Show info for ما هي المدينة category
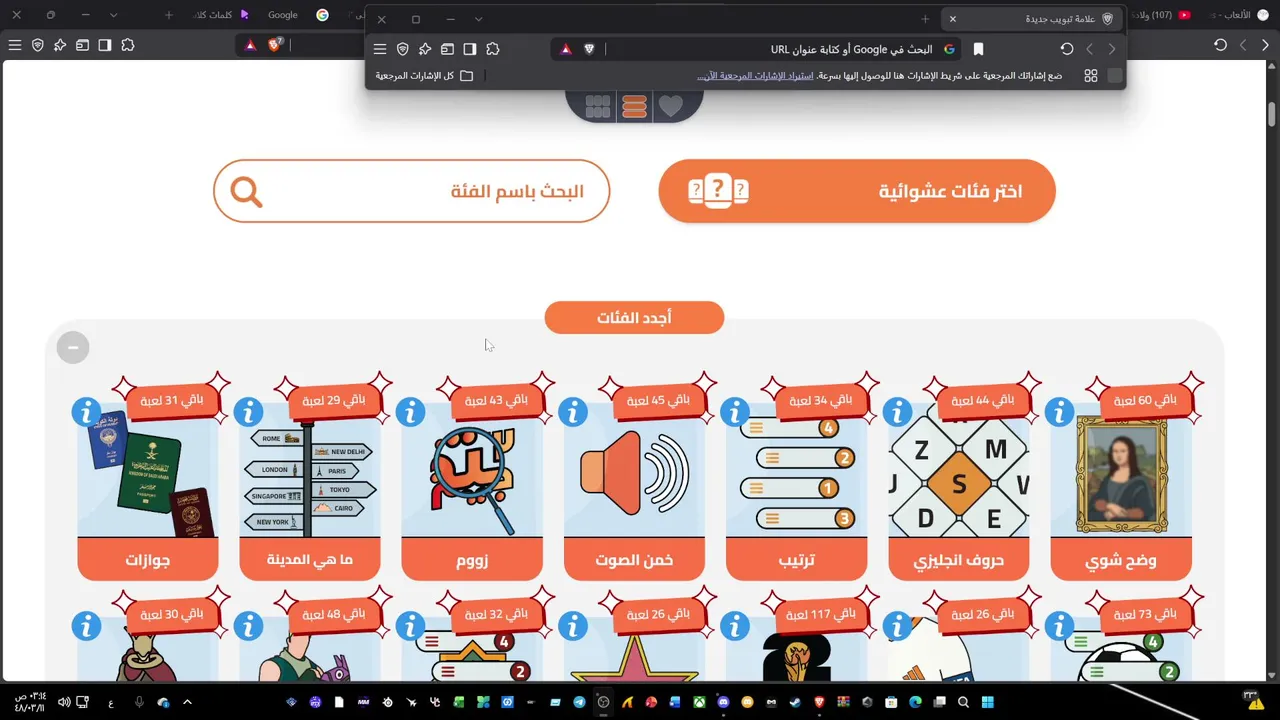 coord(248,412)
